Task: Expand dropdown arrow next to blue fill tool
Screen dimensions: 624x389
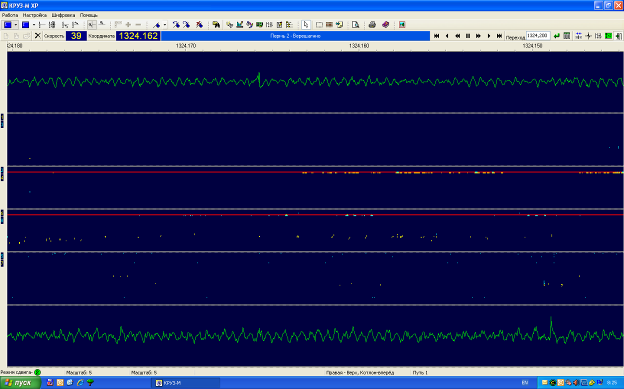Action: click(165, 25)
